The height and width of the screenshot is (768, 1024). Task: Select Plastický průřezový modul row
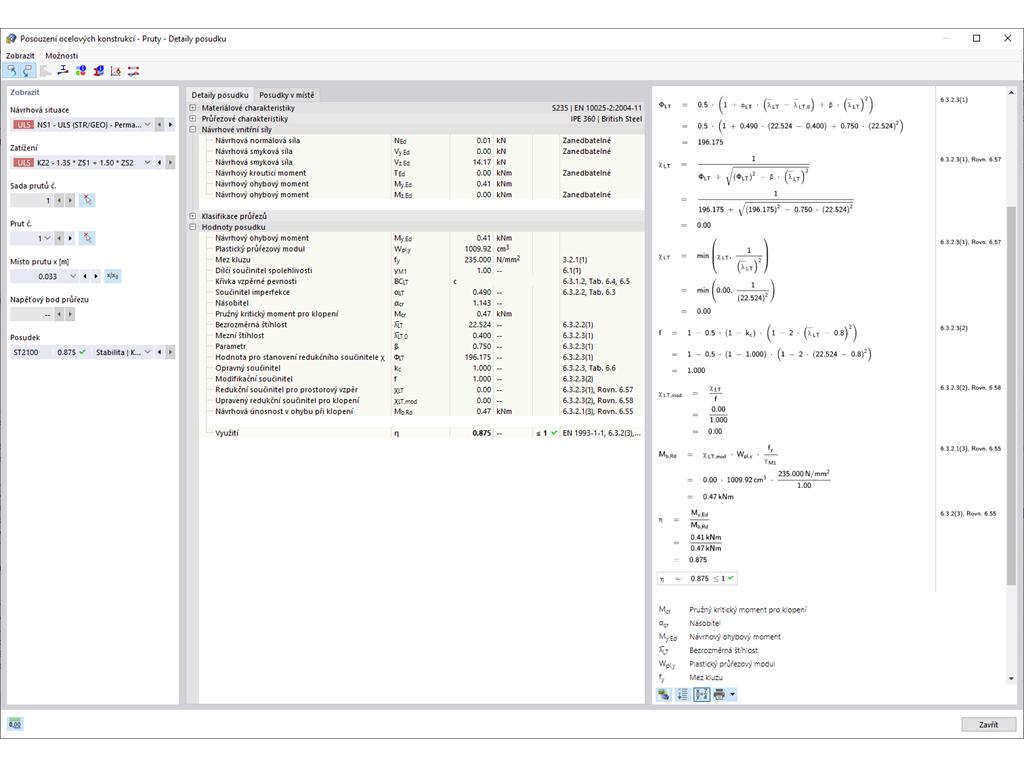click(422, 249)
